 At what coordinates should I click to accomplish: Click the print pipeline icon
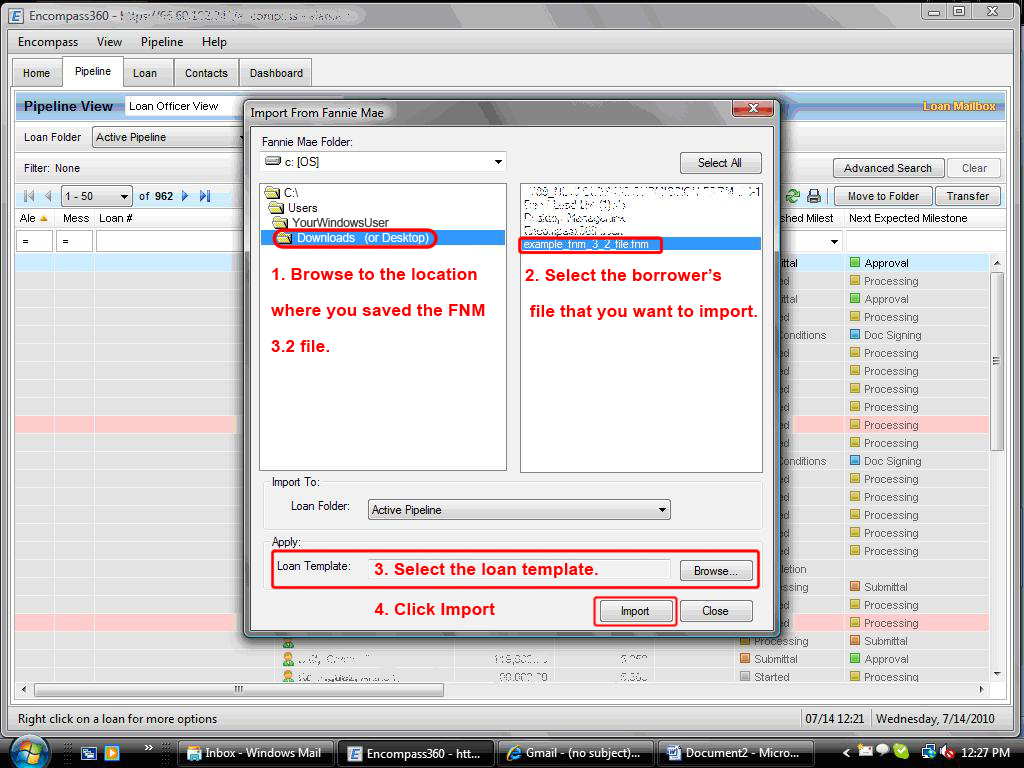(x=814, y=196)
